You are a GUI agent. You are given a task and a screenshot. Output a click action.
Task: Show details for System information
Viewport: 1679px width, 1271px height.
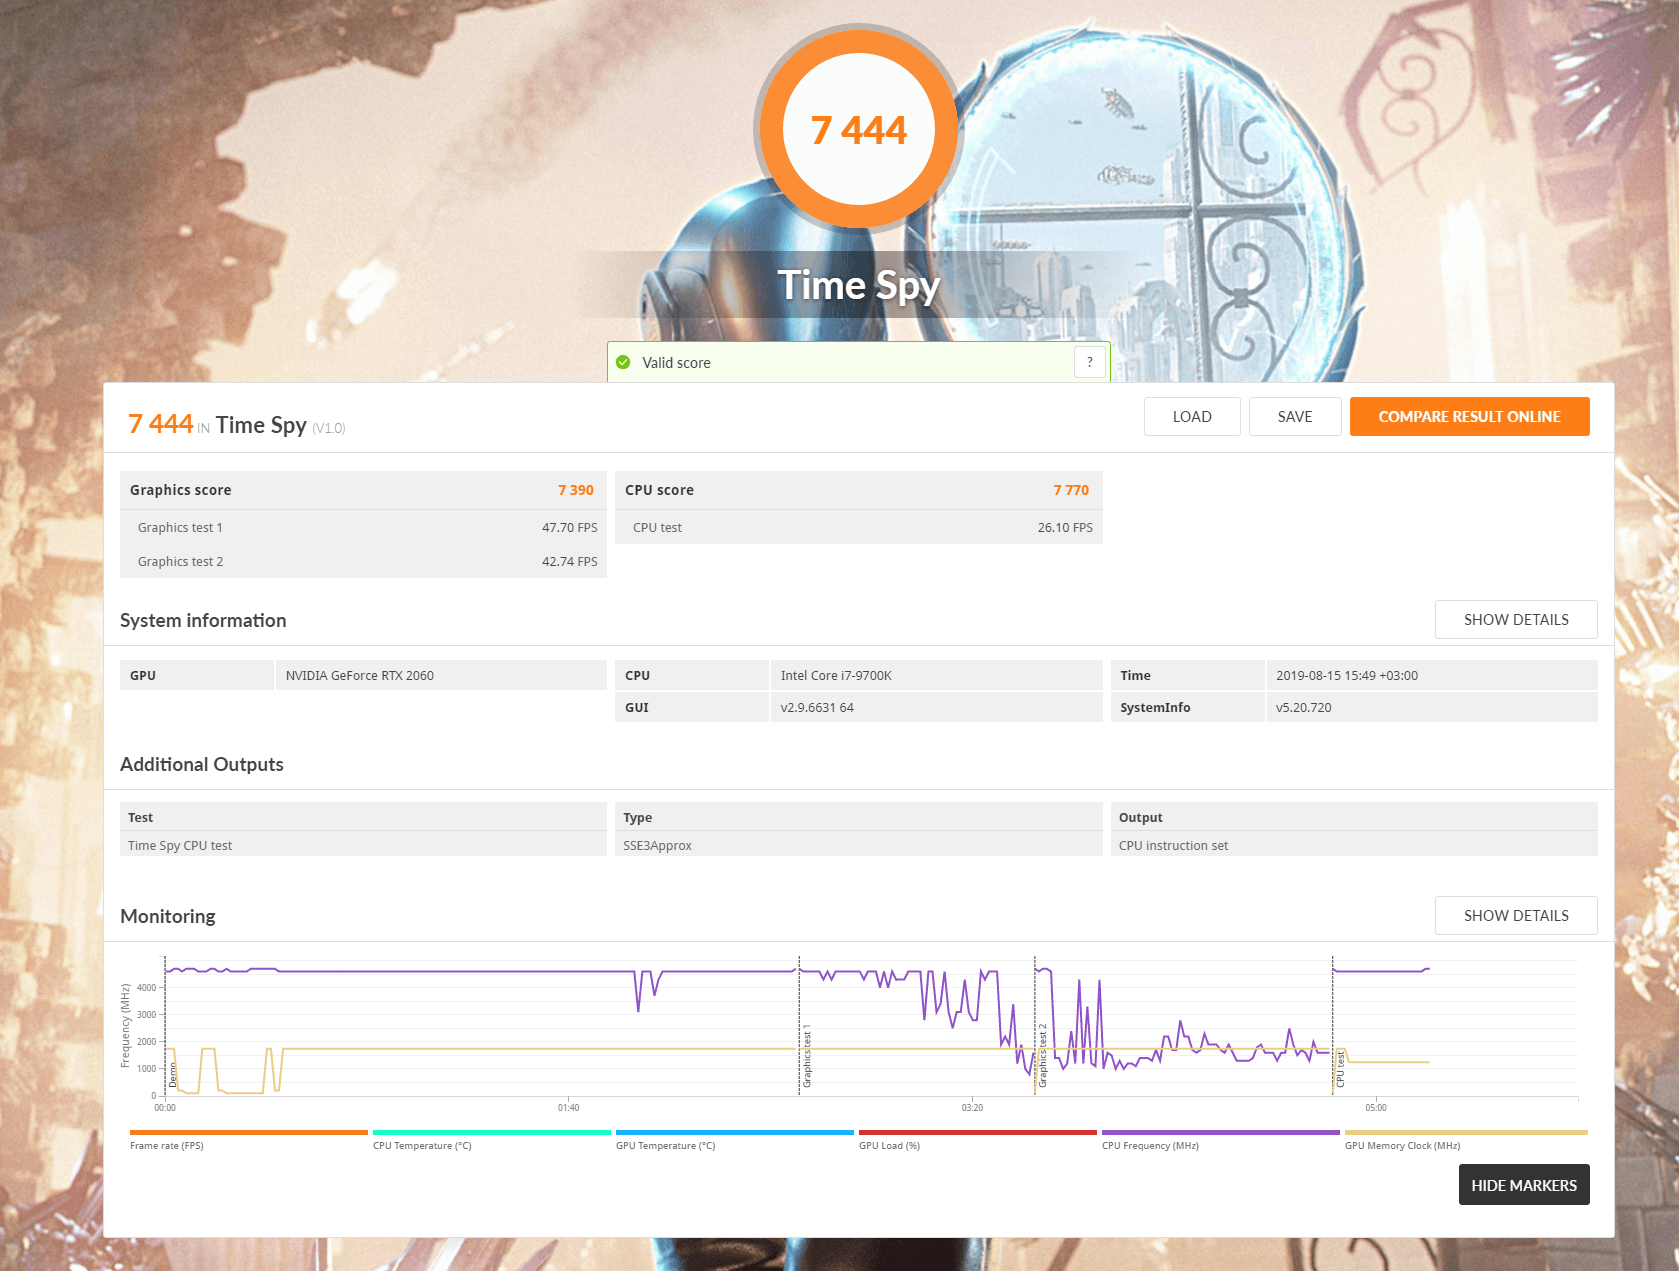1515,620
